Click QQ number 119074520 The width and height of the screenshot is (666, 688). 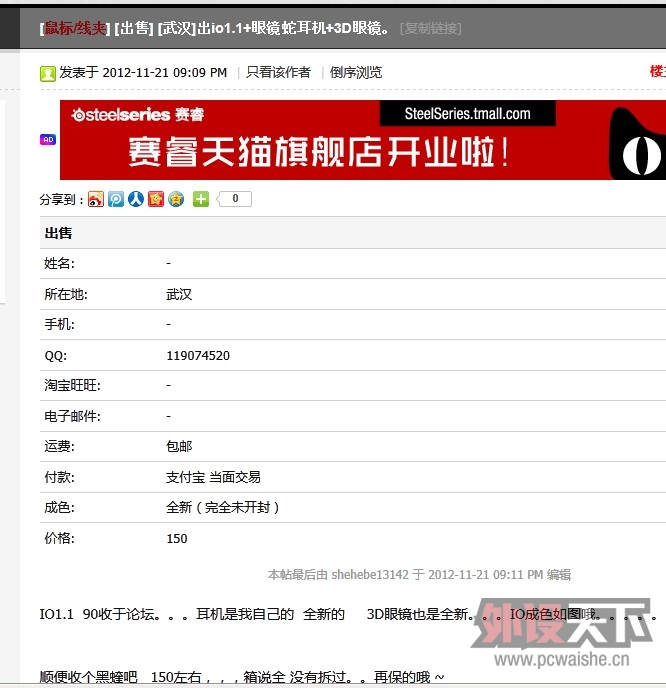(x=198, y=355)
